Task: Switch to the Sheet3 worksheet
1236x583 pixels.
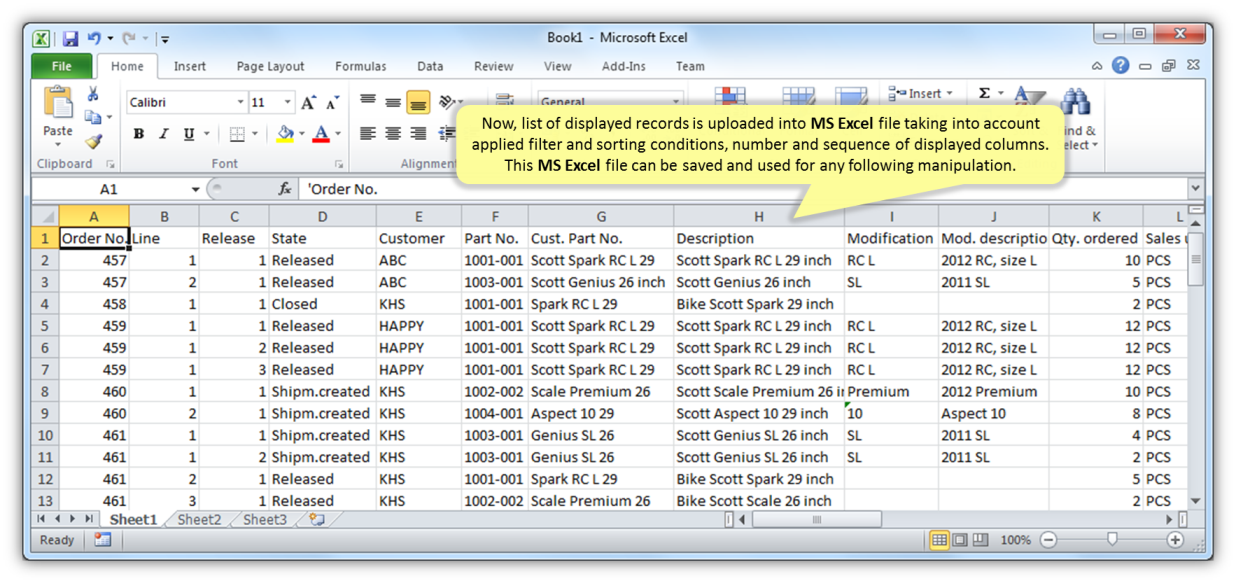Action: coord(264,520)
